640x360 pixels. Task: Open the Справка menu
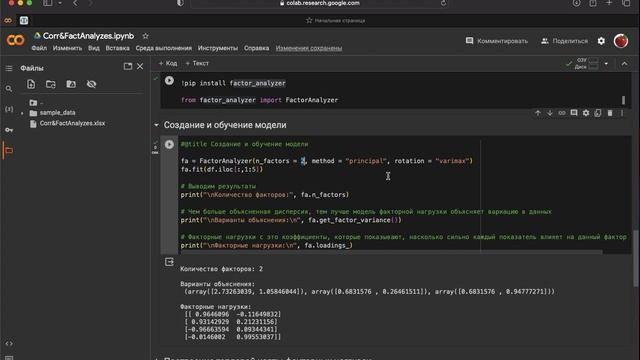(x=256, y=48)
